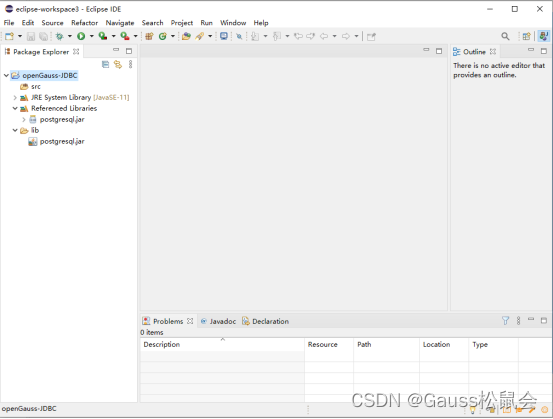This screenshot has height=419, width=553.
Task: Open the Refactor menu
Action: (x=84, y=23)
